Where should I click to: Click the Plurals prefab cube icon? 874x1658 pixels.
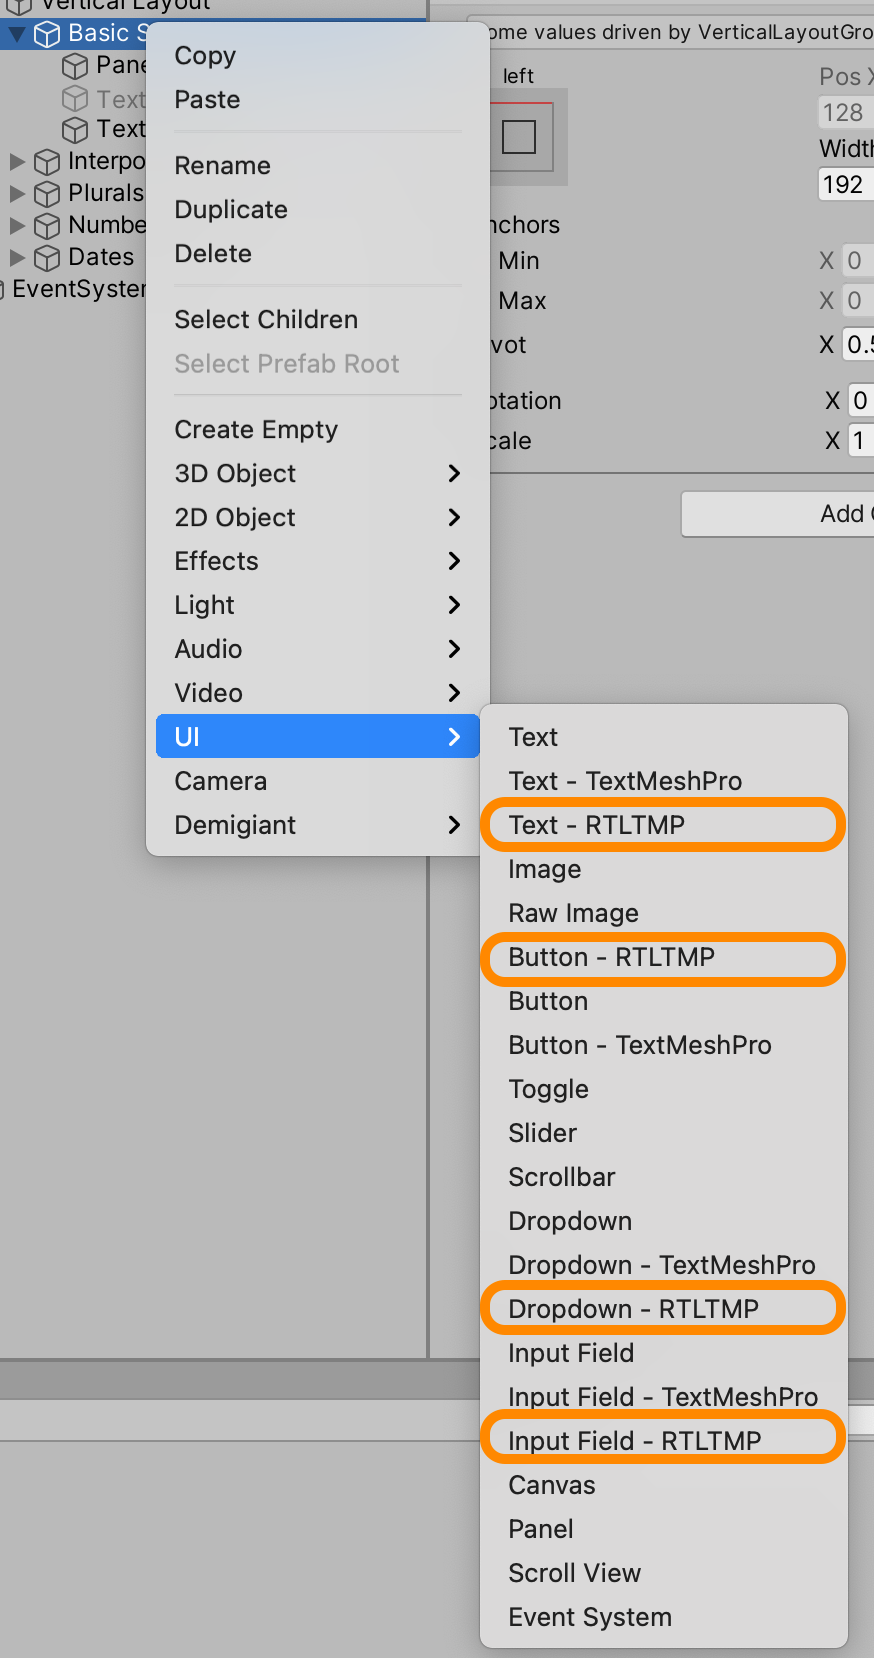click(46, 193)
